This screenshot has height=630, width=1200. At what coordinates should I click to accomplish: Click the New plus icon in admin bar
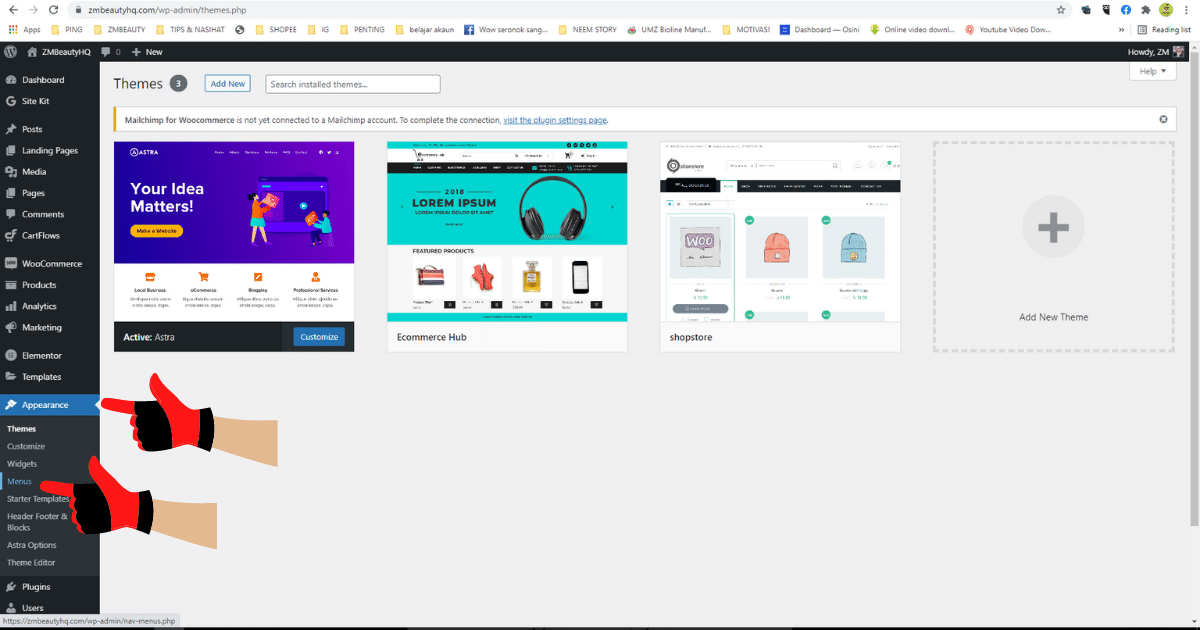pyautogui.click(x=136, y=51)
